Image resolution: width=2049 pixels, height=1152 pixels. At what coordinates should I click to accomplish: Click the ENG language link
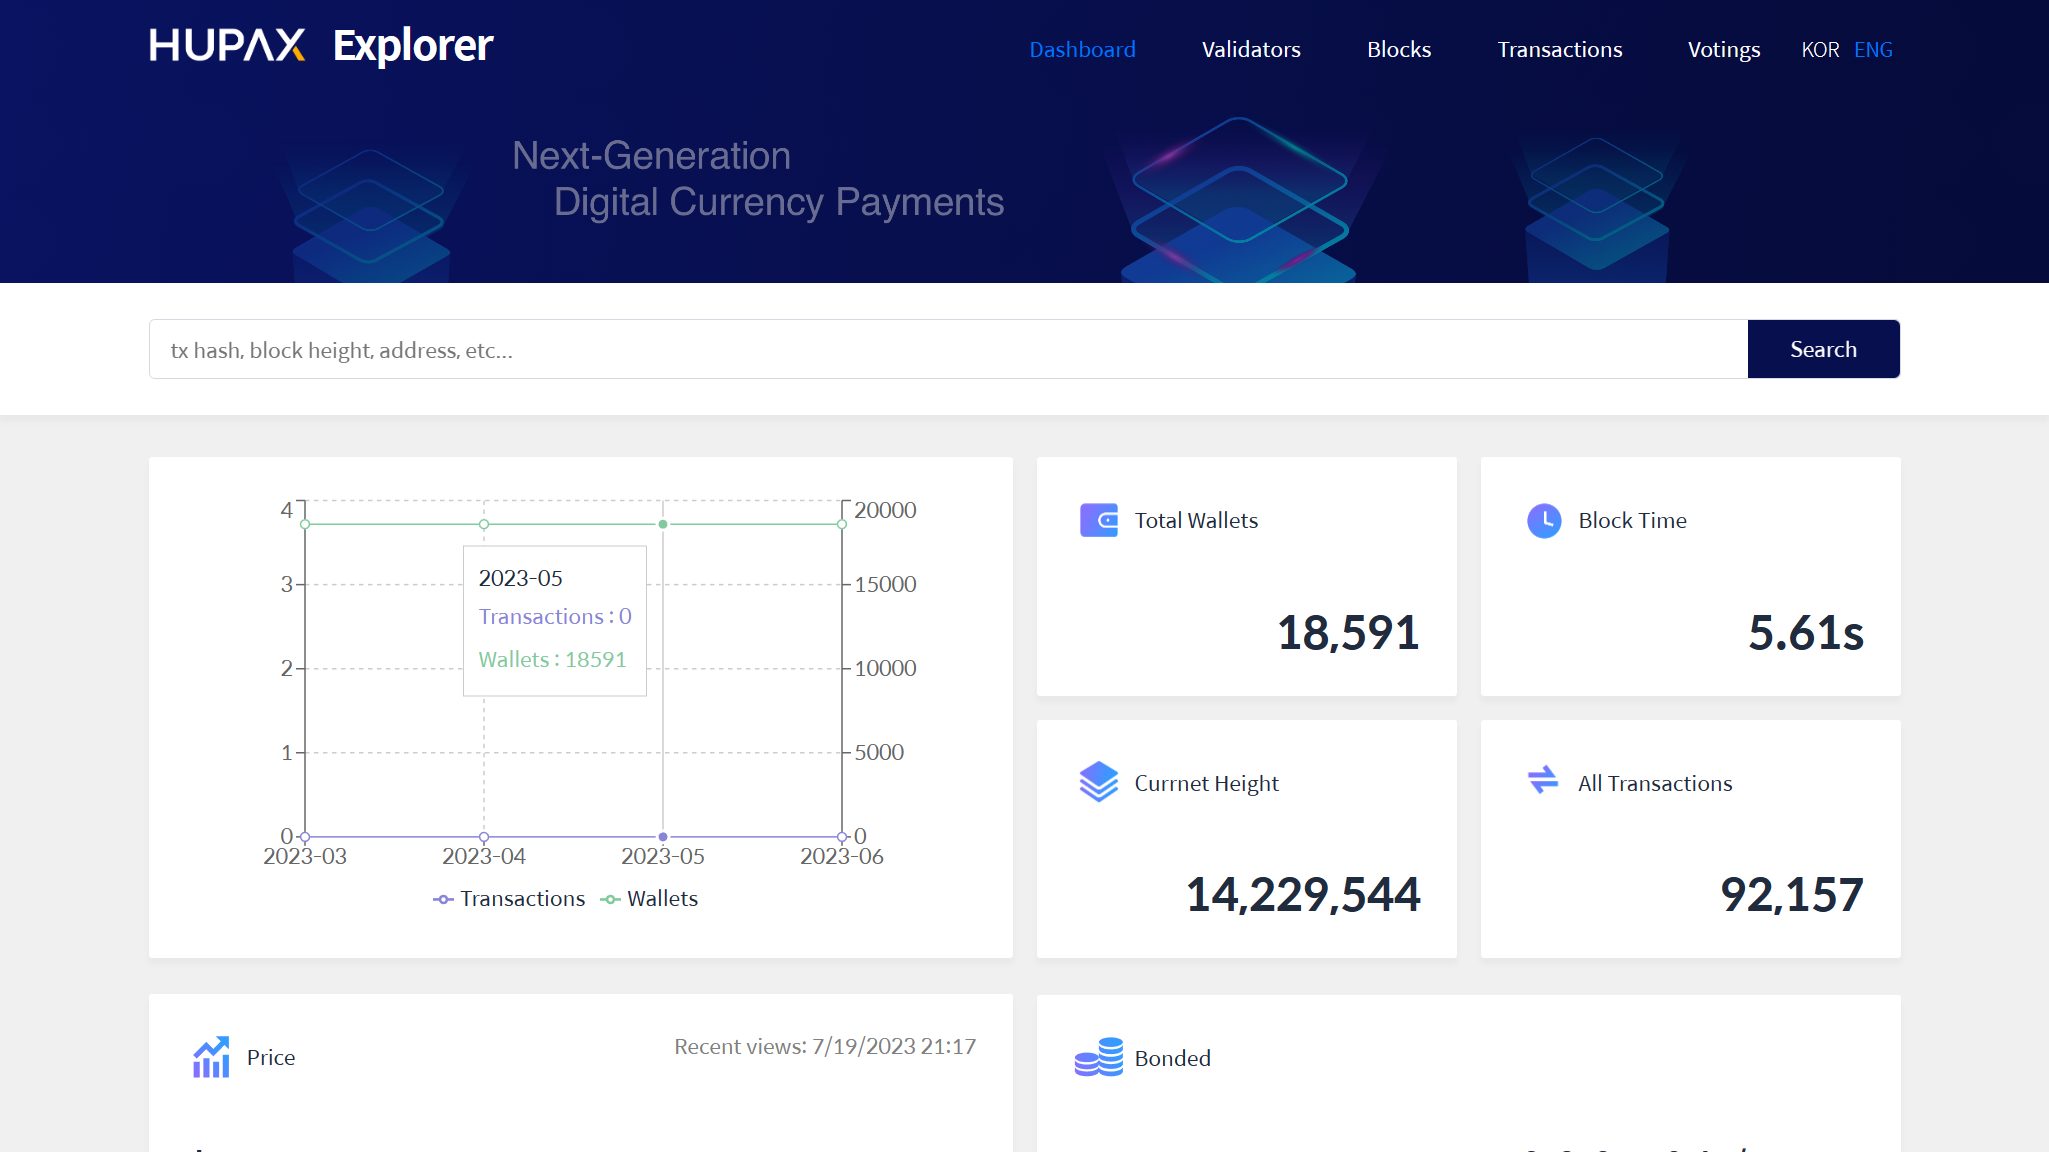pos(1873,49)
